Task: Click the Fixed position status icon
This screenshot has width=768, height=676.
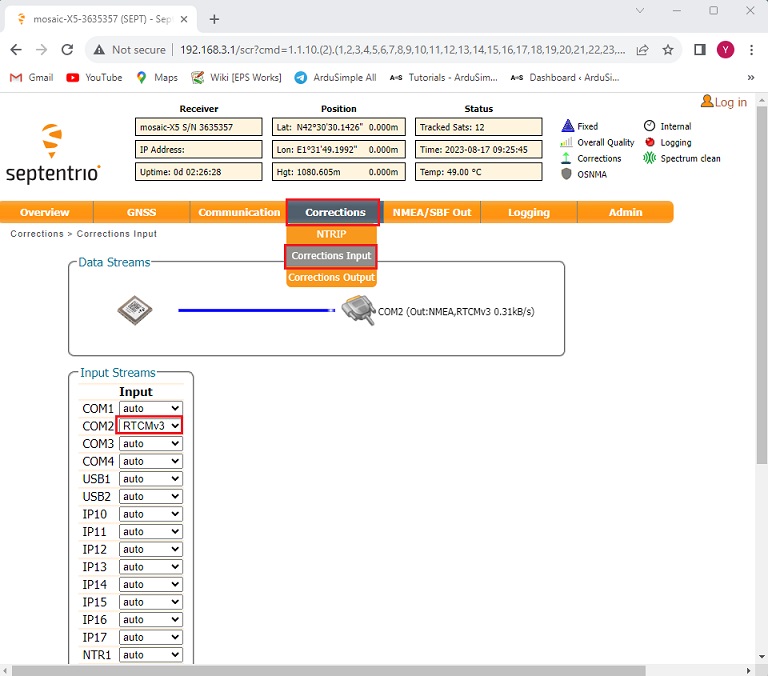Action: (567, 126)
